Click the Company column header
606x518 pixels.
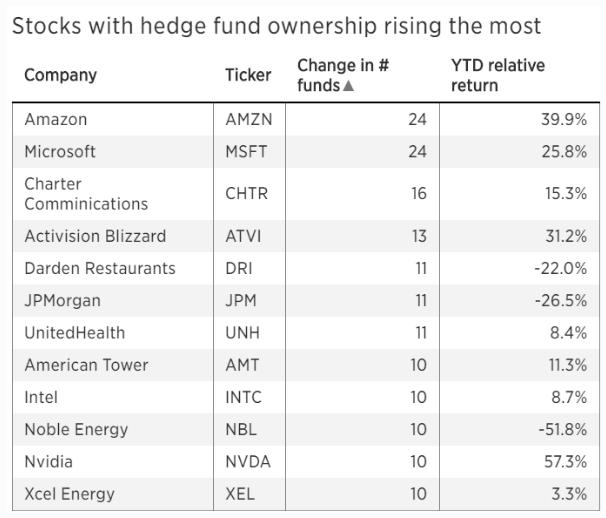(x=60, y=75)
